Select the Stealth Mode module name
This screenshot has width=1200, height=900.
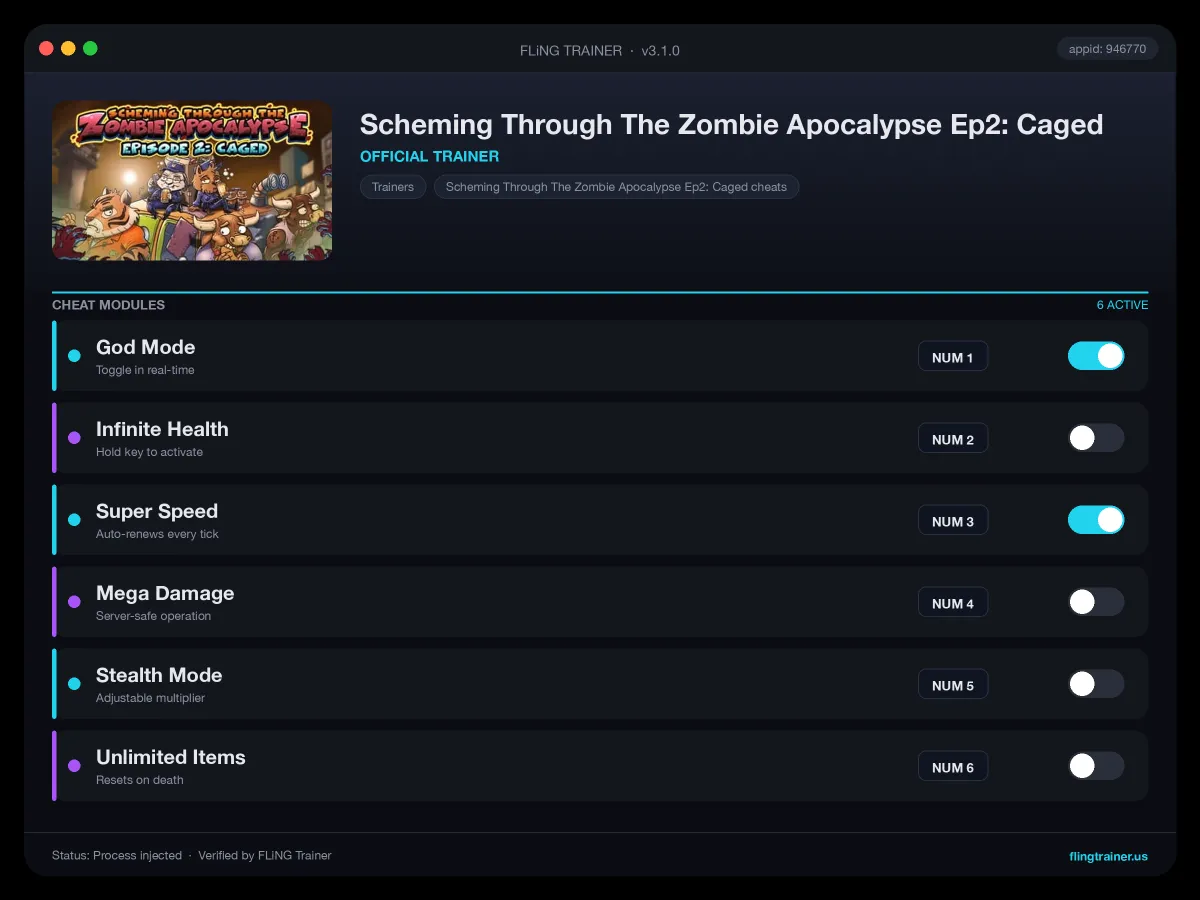pyautogui.click(x=159, y=675)
